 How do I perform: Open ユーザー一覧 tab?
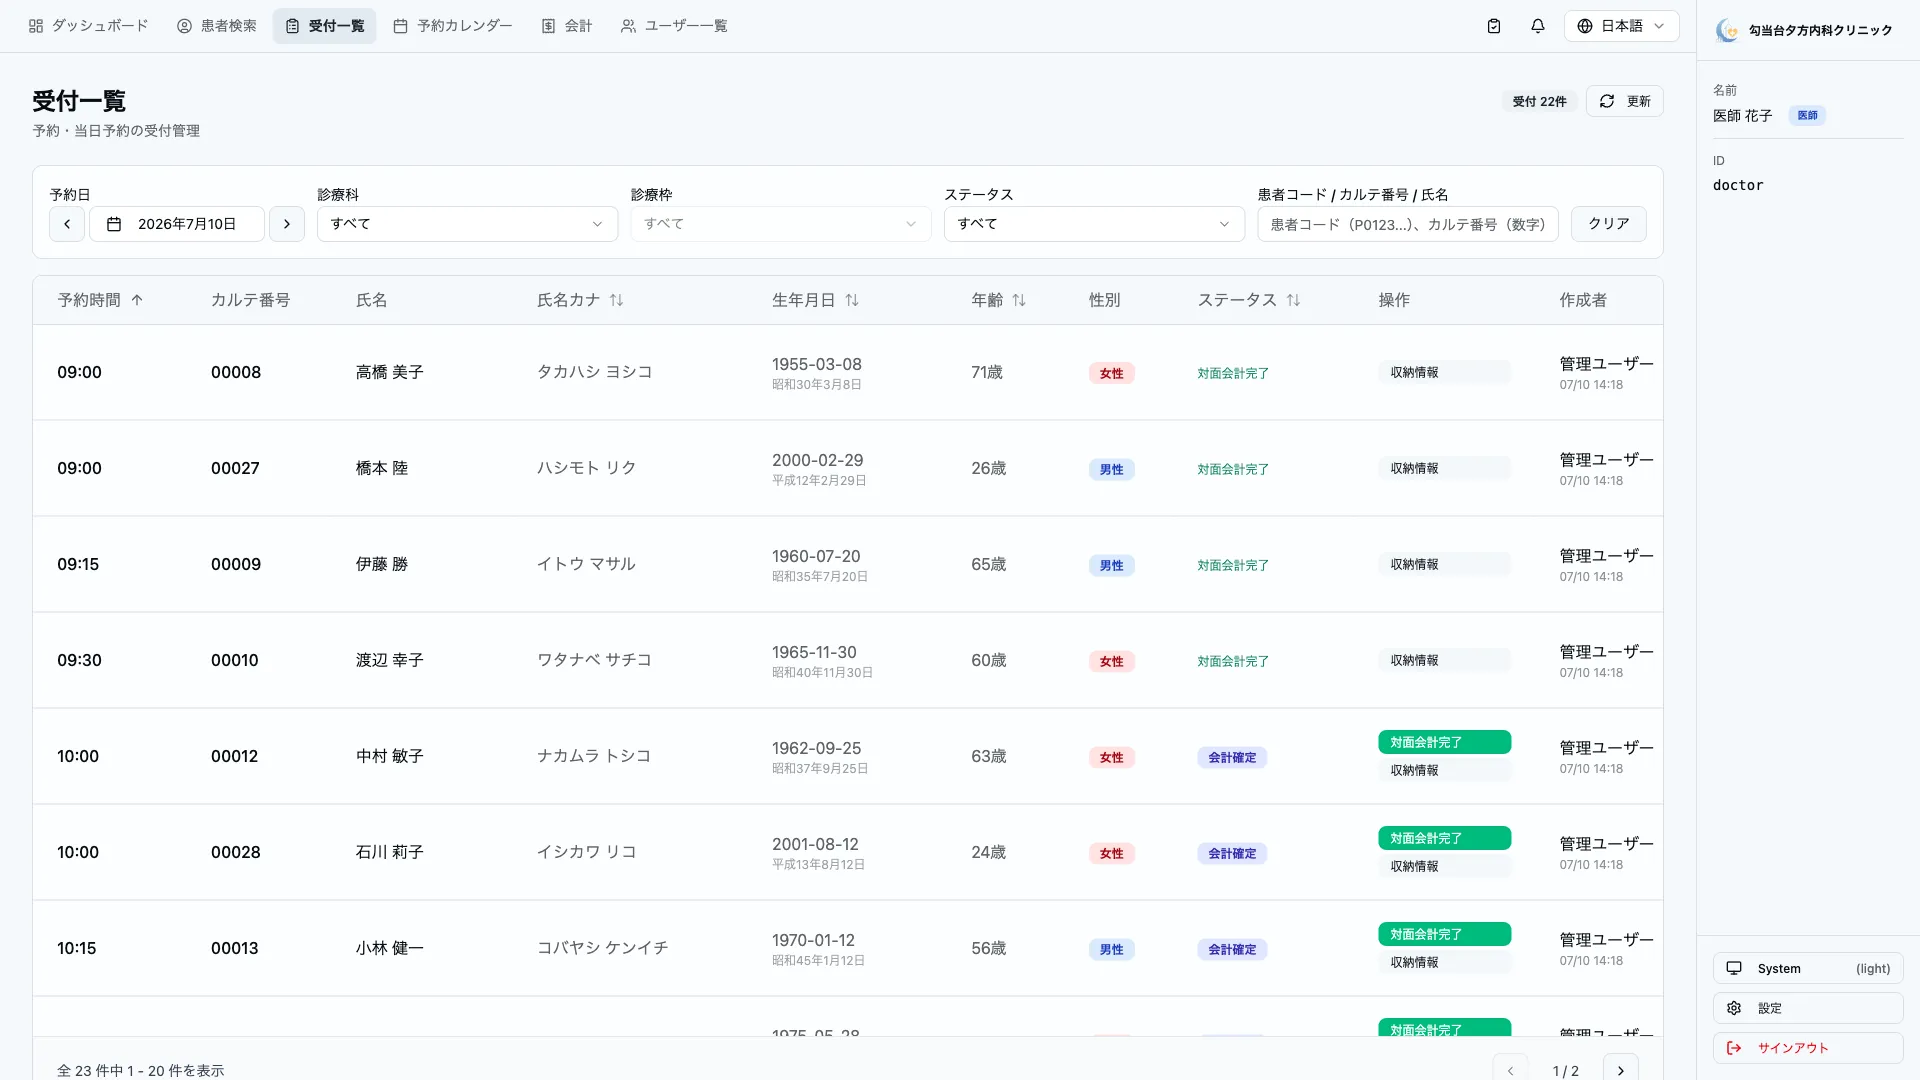click(674, 26)
